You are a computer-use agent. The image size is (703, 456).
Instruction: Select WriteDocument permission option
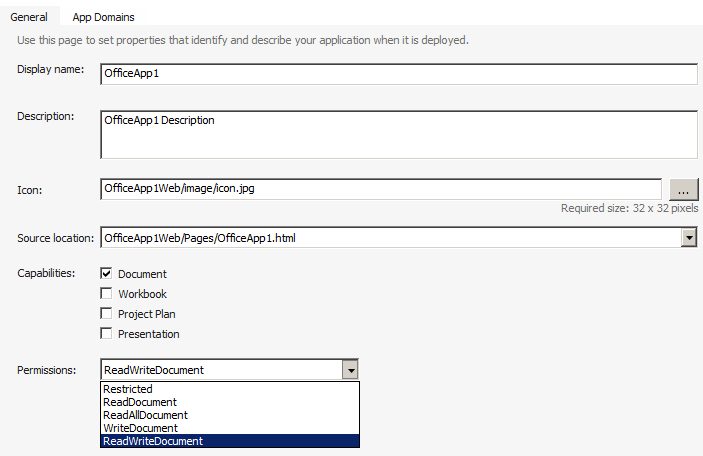230,428
